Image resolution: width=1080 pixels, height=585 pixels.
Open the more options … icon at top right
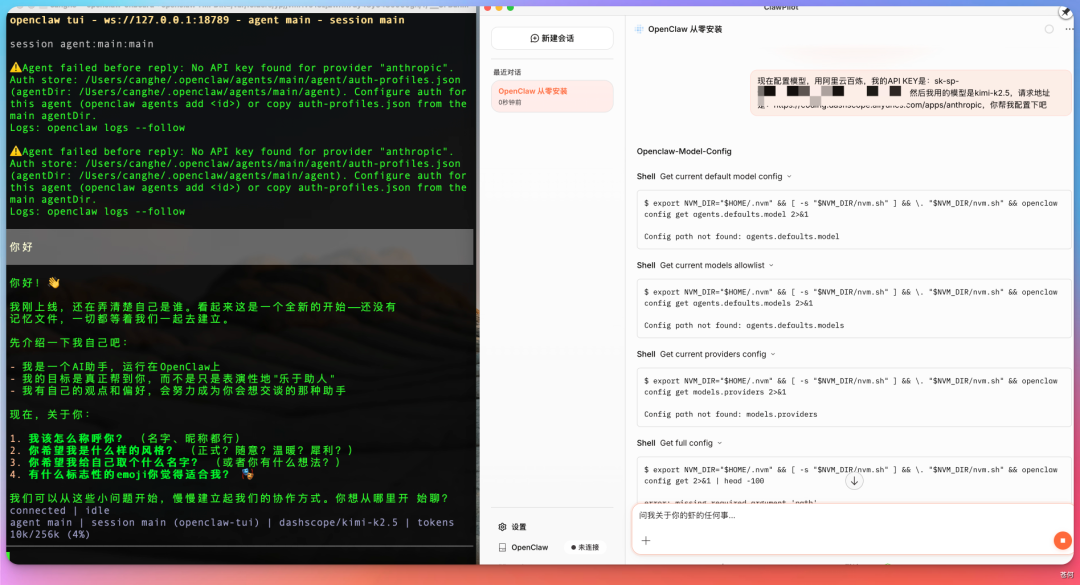coord(1068,28)
